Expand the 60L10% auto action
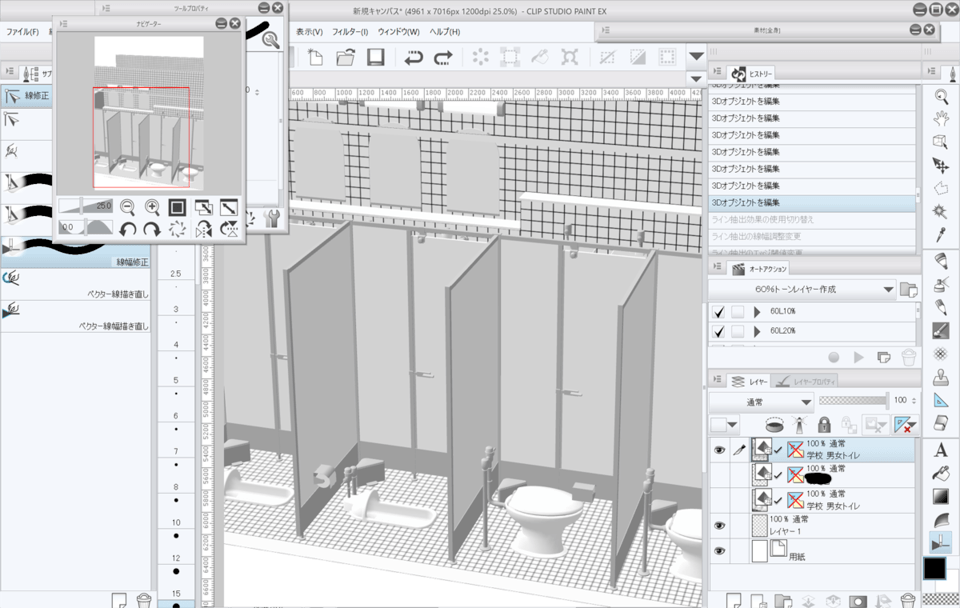The height and width of the screenshot is (608, 960). [x=757, y=311]
